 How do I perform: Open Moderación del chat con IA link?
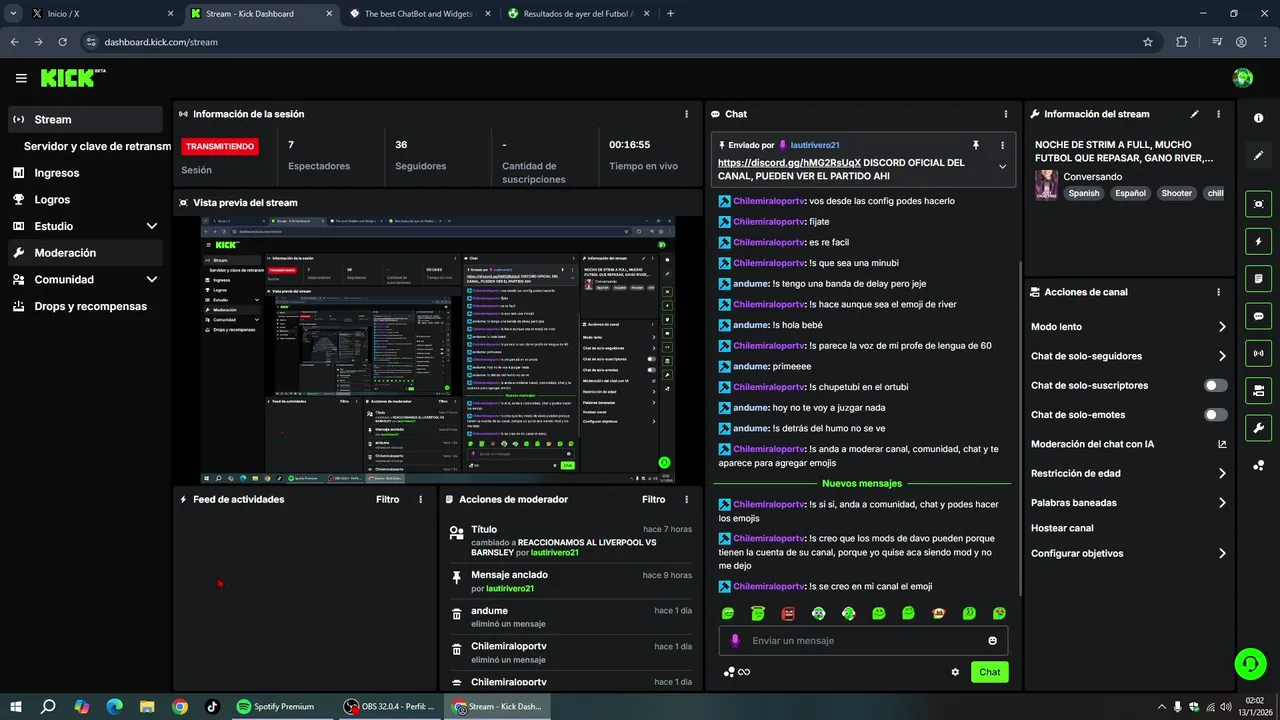pyautogui.click(x=1128, y=444)
